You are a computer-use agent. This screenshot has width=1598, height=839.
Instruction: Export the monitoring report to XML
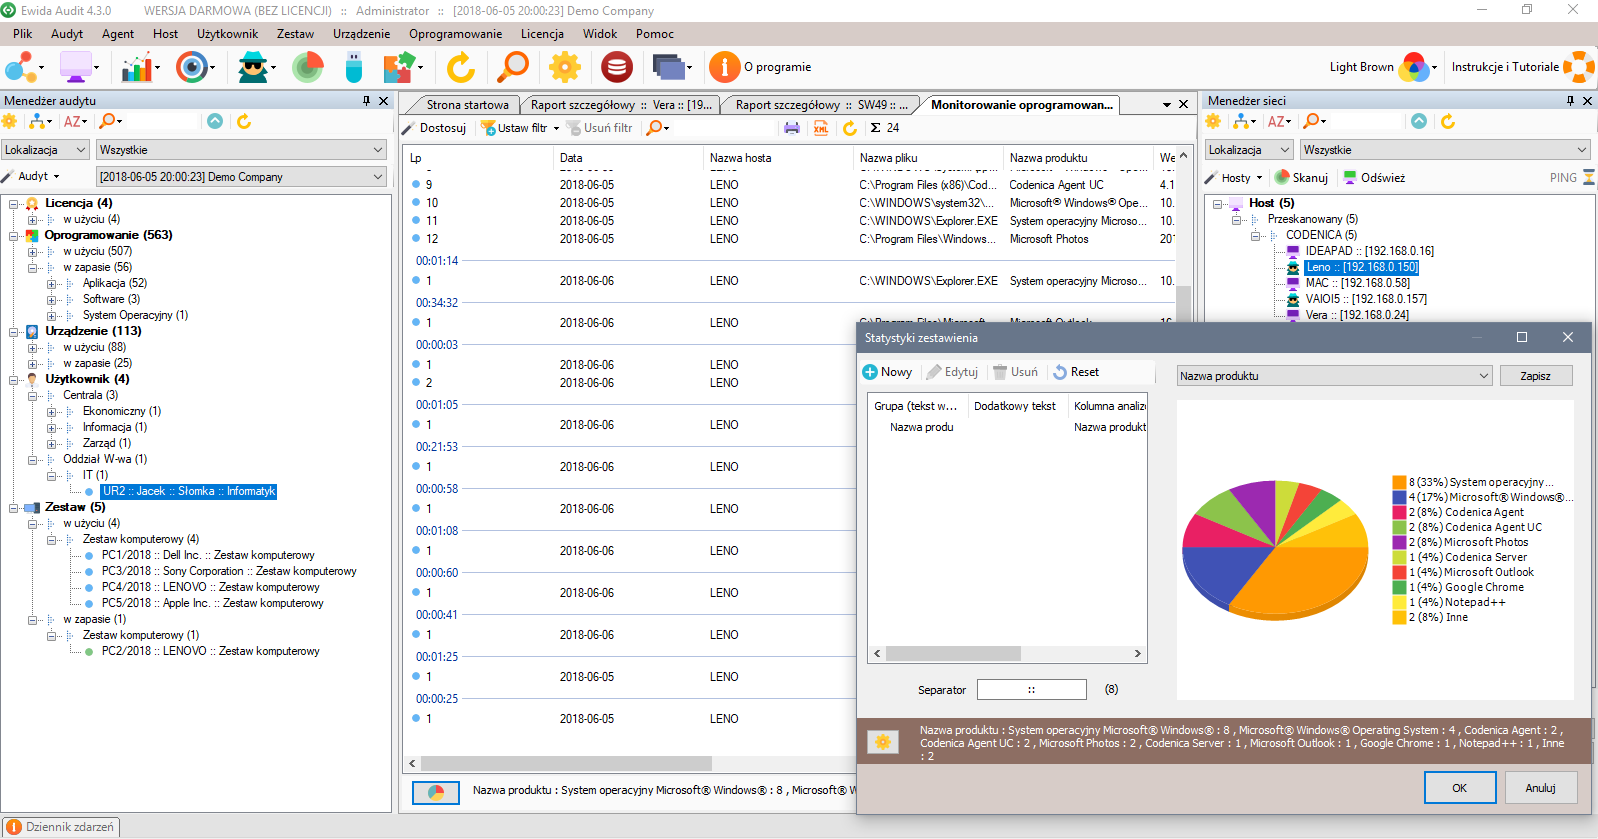point(821,128)
